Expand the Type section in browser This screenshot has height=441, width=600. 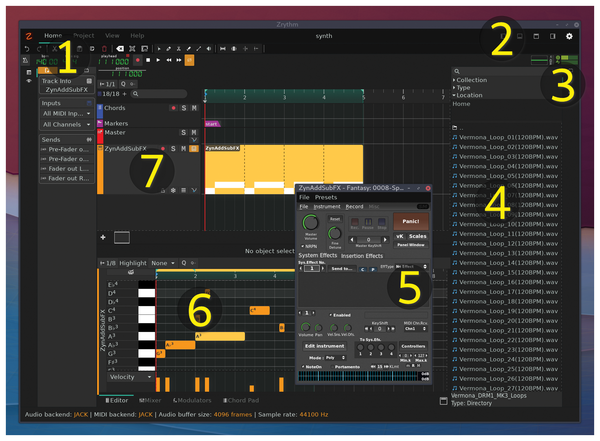tap(461, 88)
